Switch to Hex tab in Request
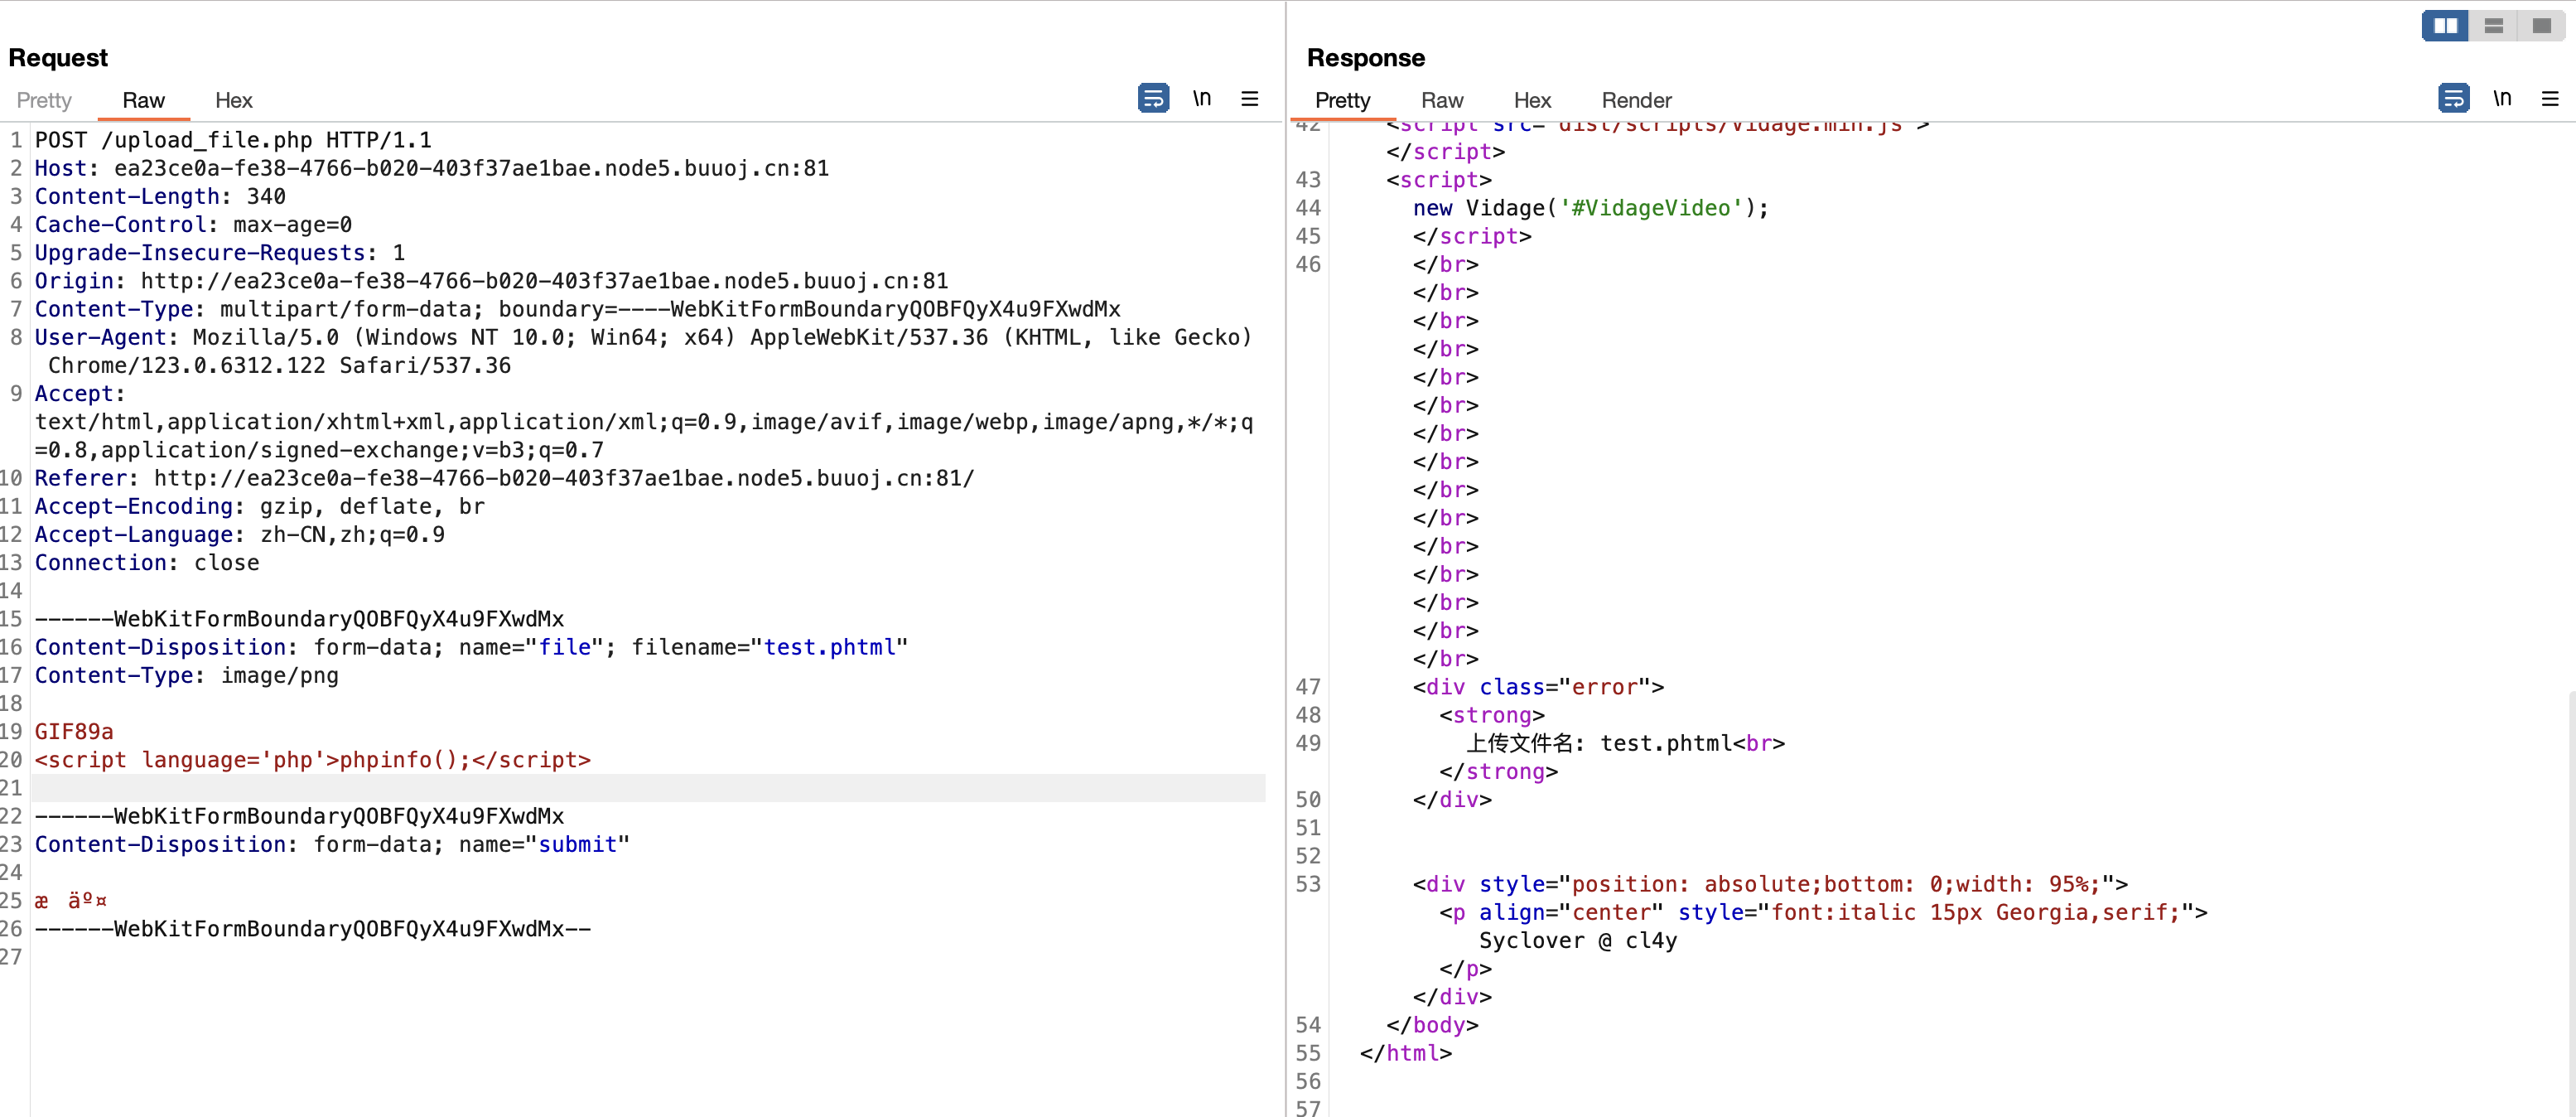 point(233,100)
